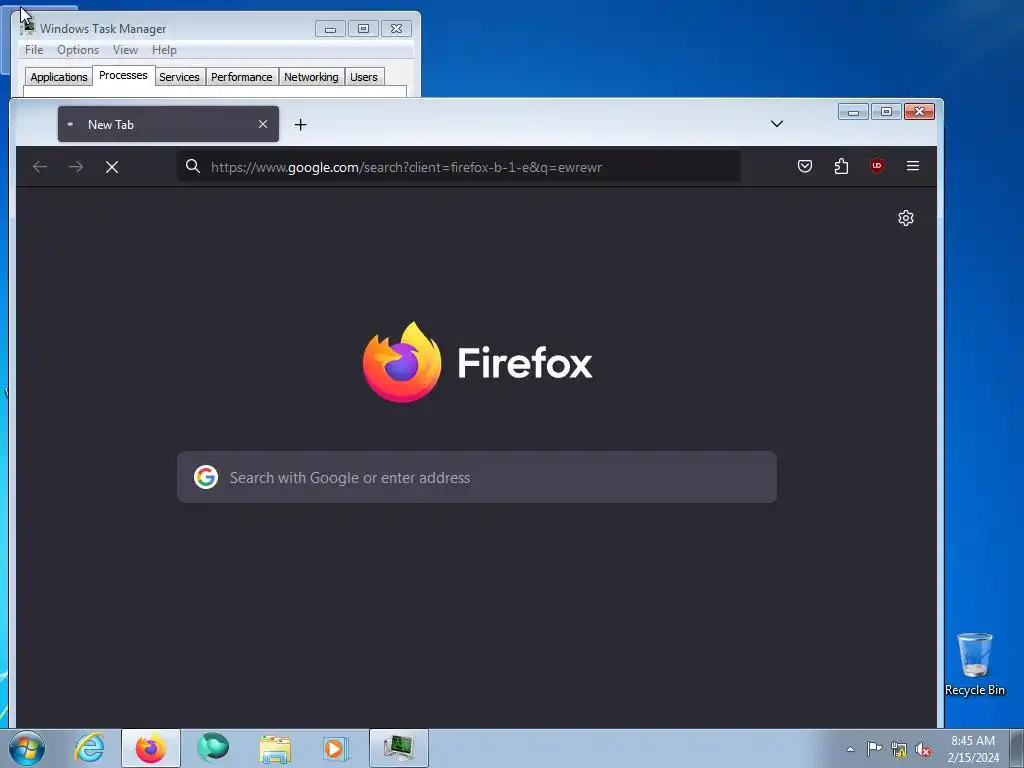Close the Firefox window
Image resolution: width=1024 pixels, height=768 pixels.
coord(920,112)
